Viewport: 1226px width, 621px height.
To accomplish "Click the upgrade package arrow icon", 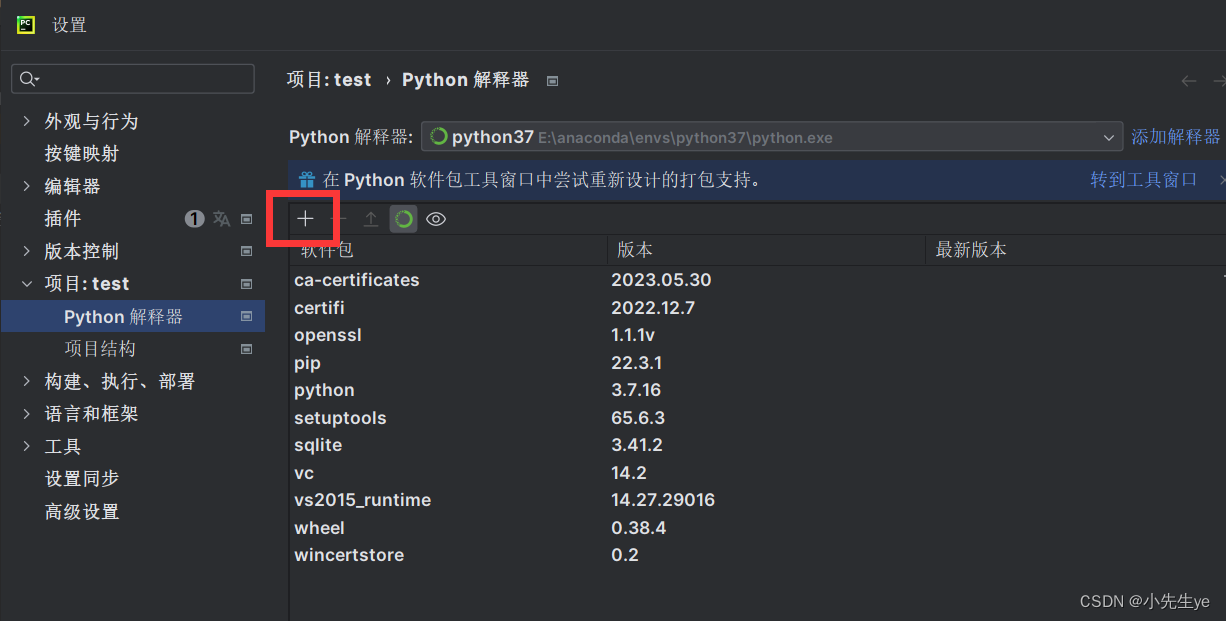I will coord(370,218).
